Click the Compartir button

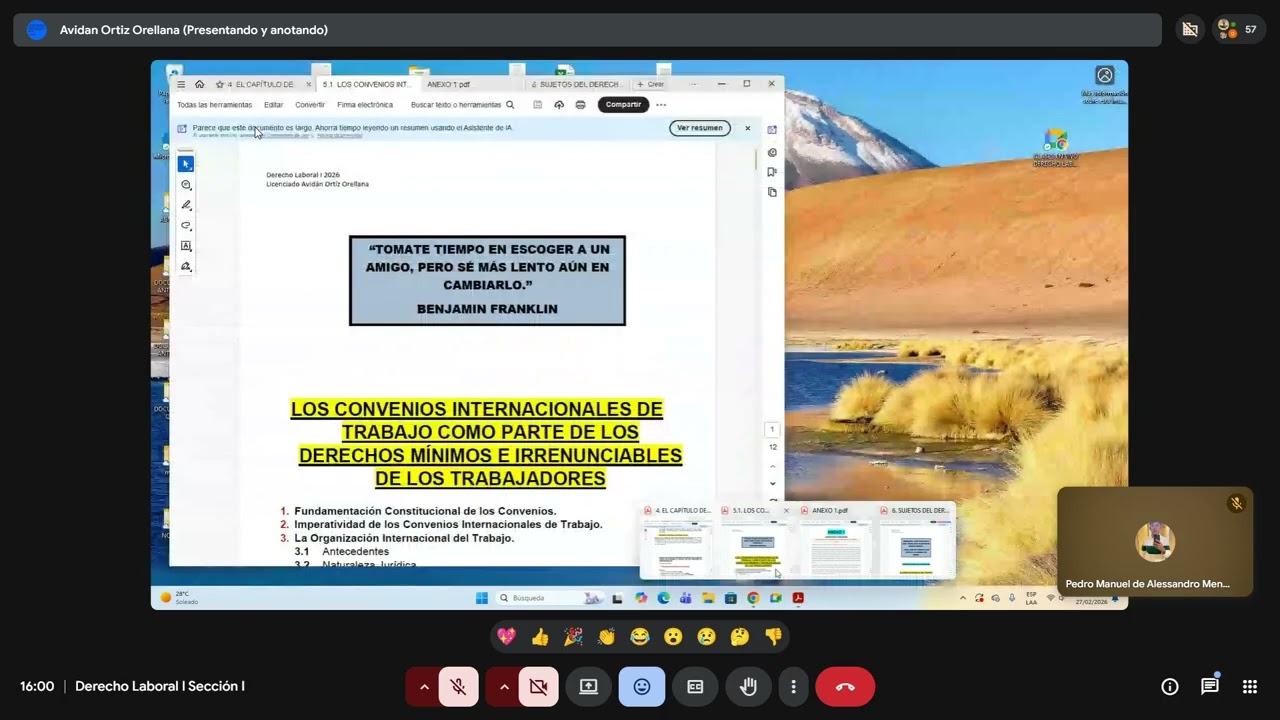coord(623,105)
